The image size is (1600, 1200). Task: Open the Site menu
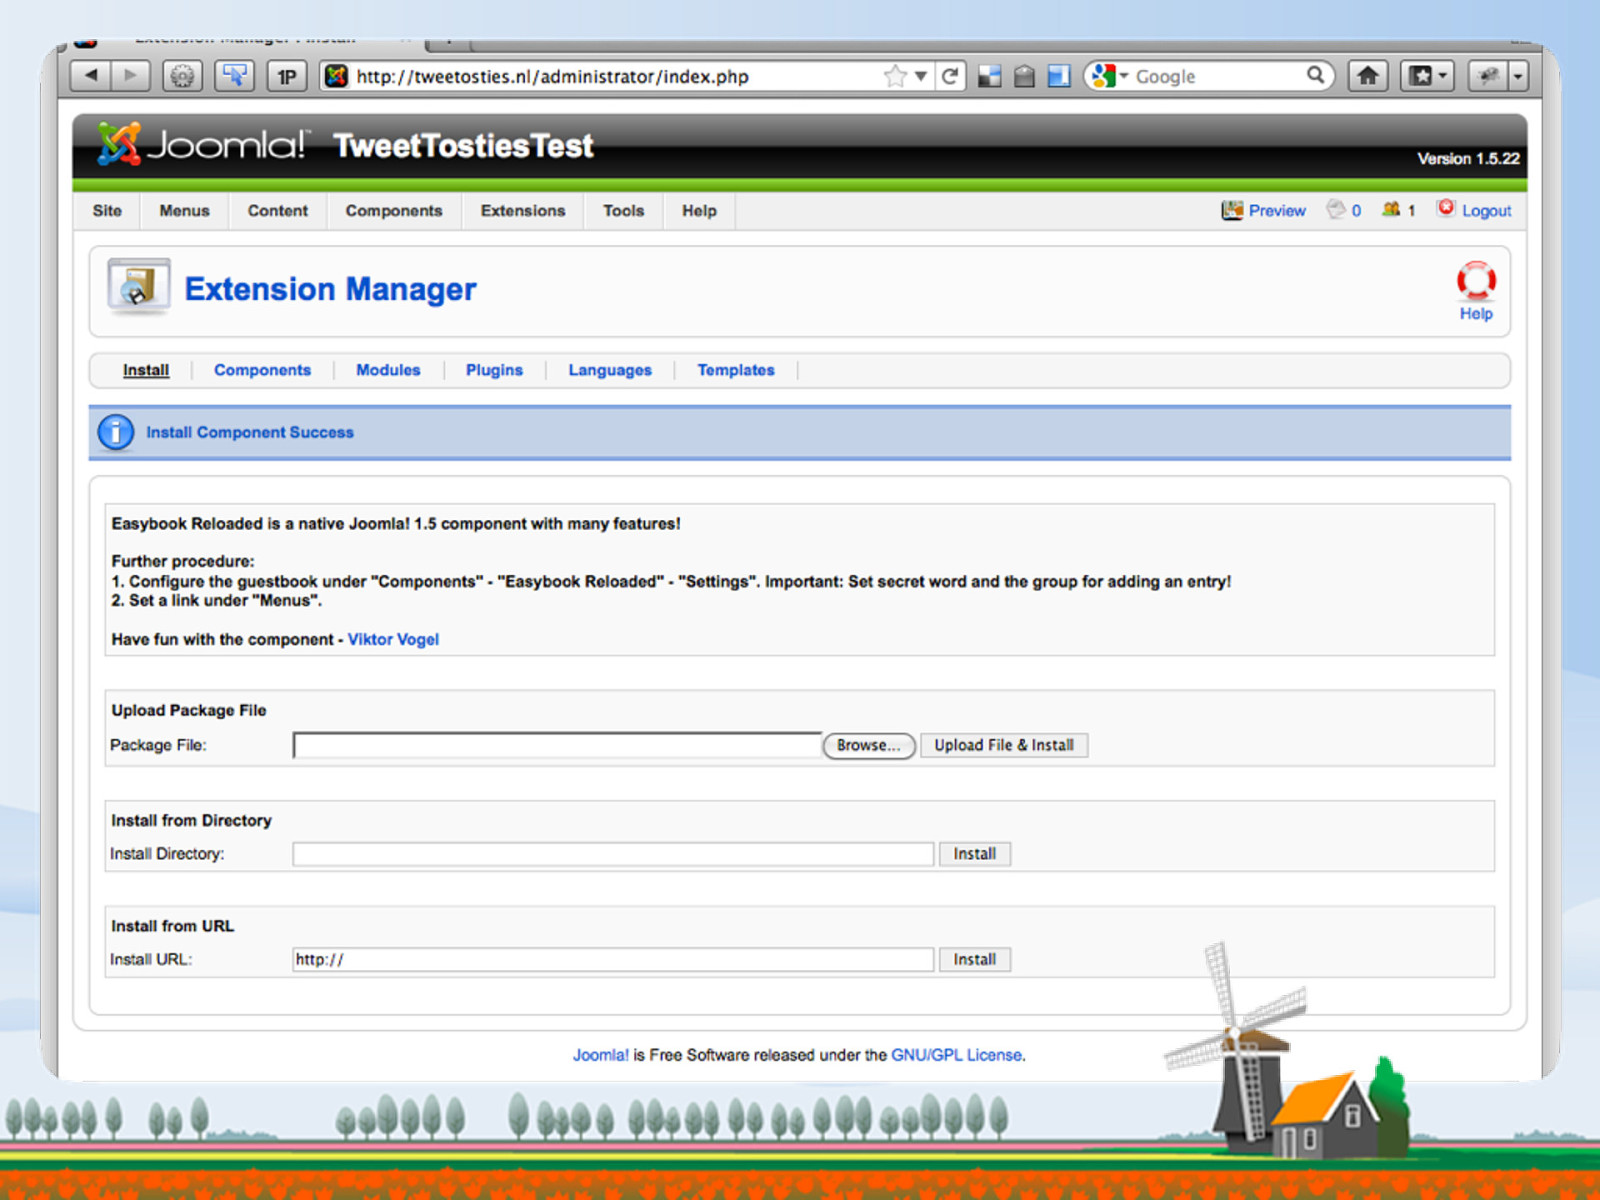point(107,211)
